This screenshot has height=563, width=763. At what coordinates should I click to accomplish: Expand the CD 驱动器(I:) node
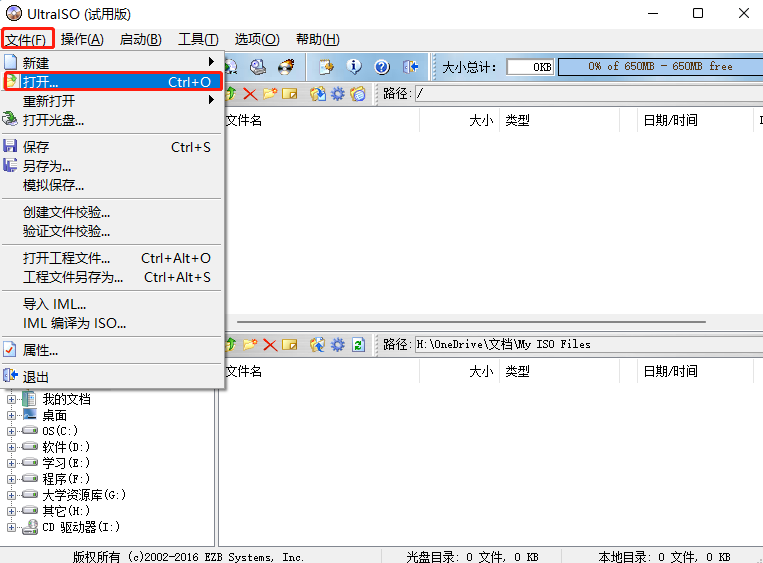pyautogui.click(x=11, y=527)
